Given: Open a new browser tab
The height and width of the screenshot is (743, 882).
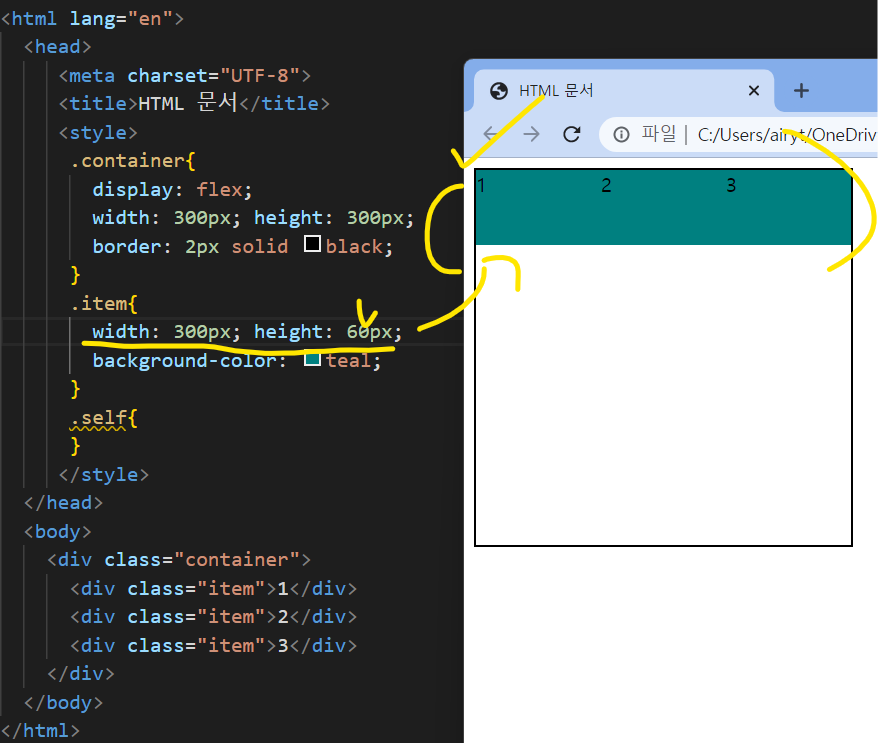Looking at the screenshot, I should (801, 91).
